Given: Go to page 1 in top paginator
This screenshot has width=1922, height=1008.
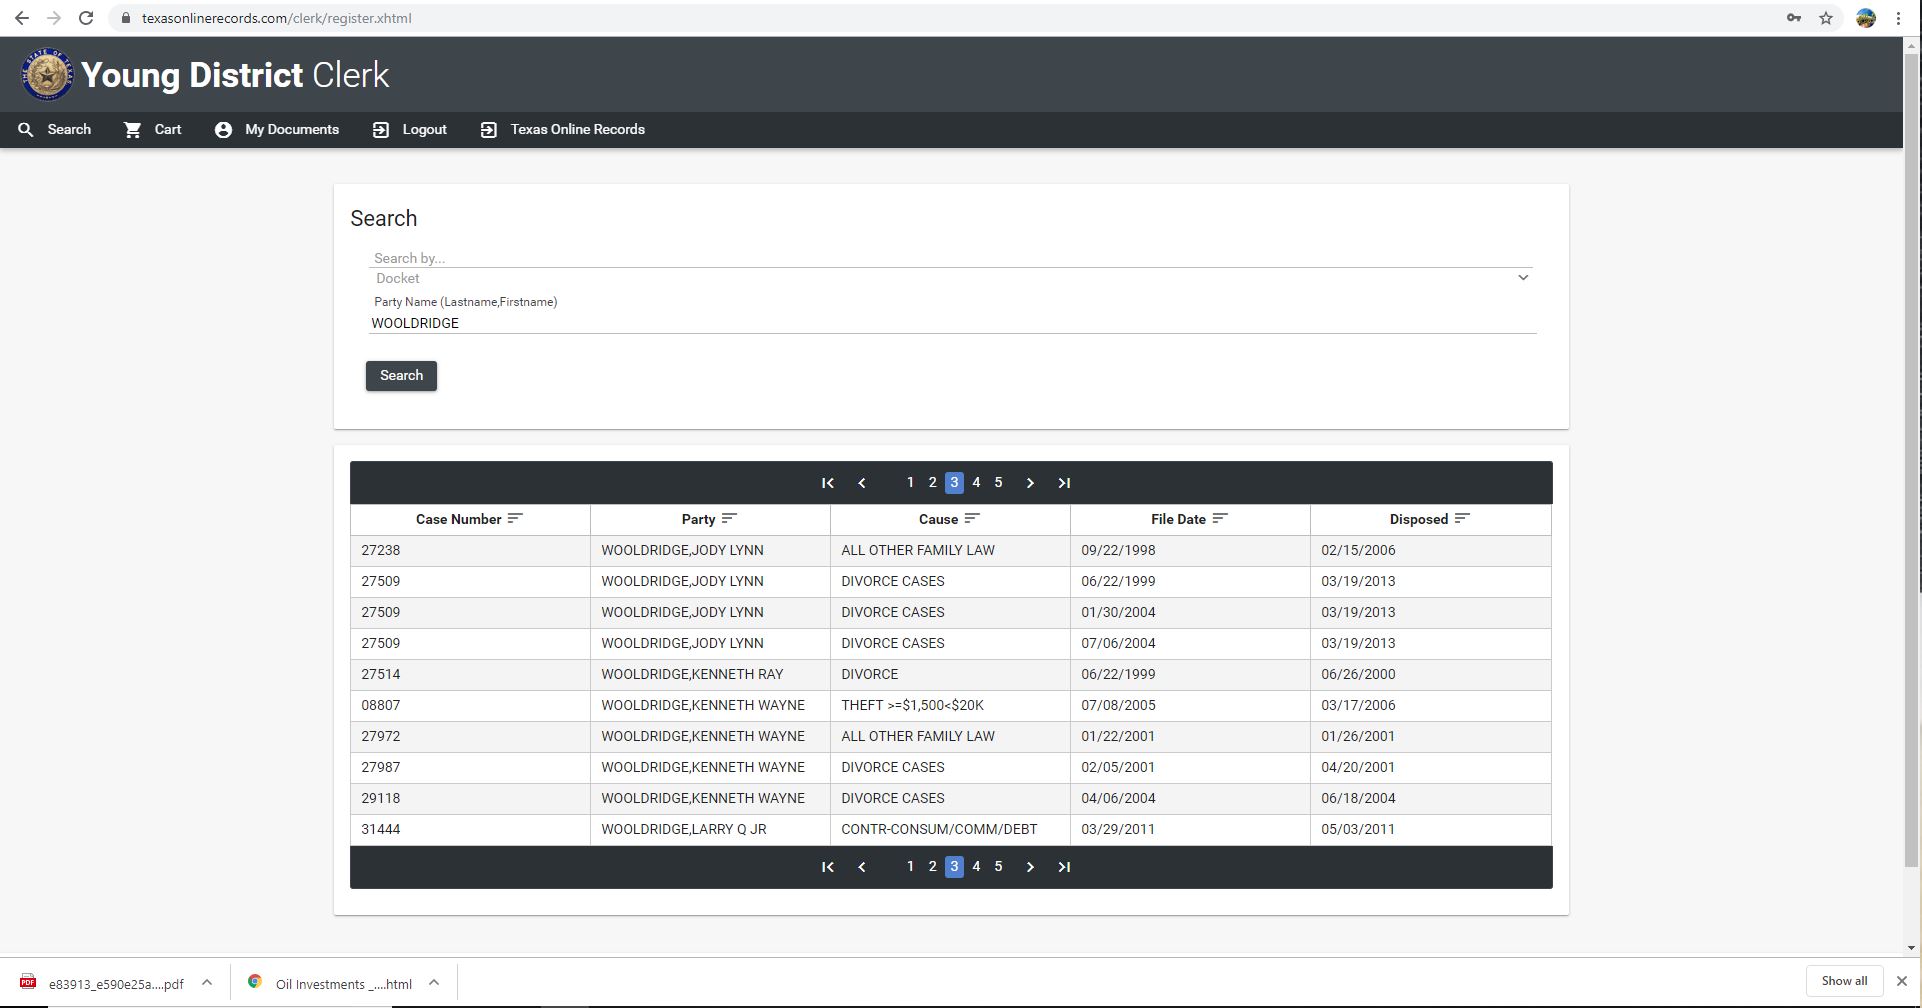Looking at the screenshot, I should [x=910, y=483].
